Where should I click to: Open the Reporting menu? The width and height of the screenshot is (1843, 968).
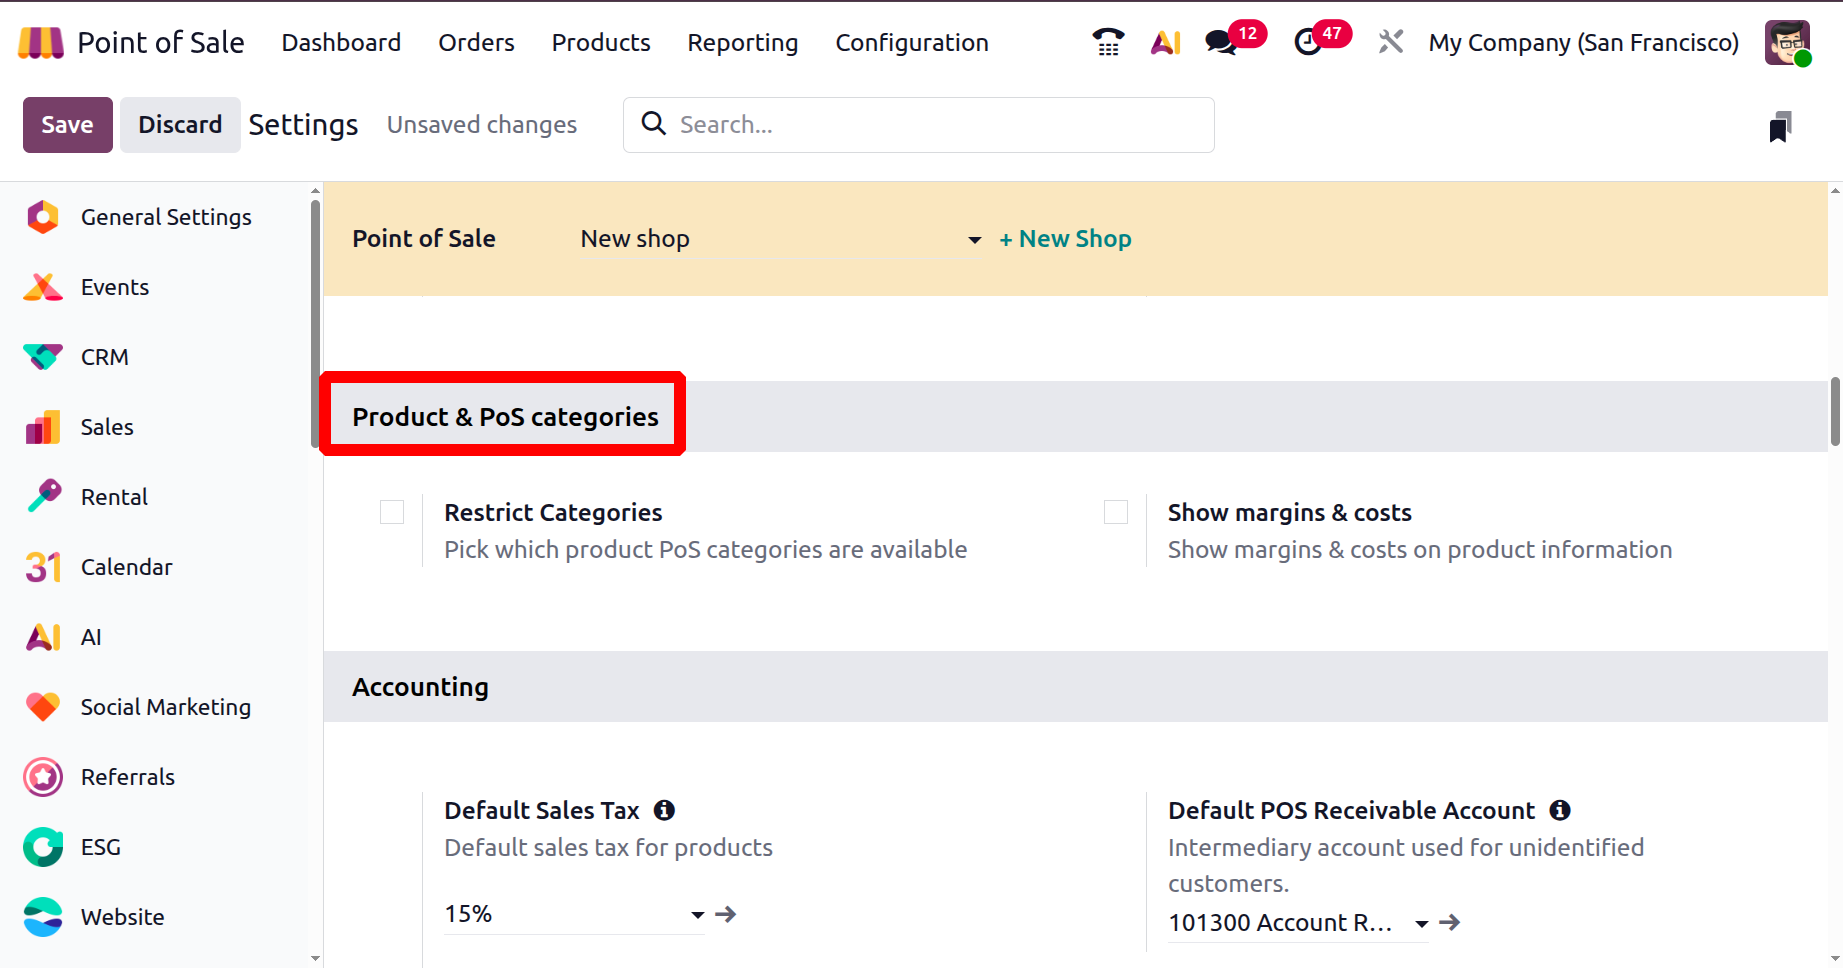742,43
